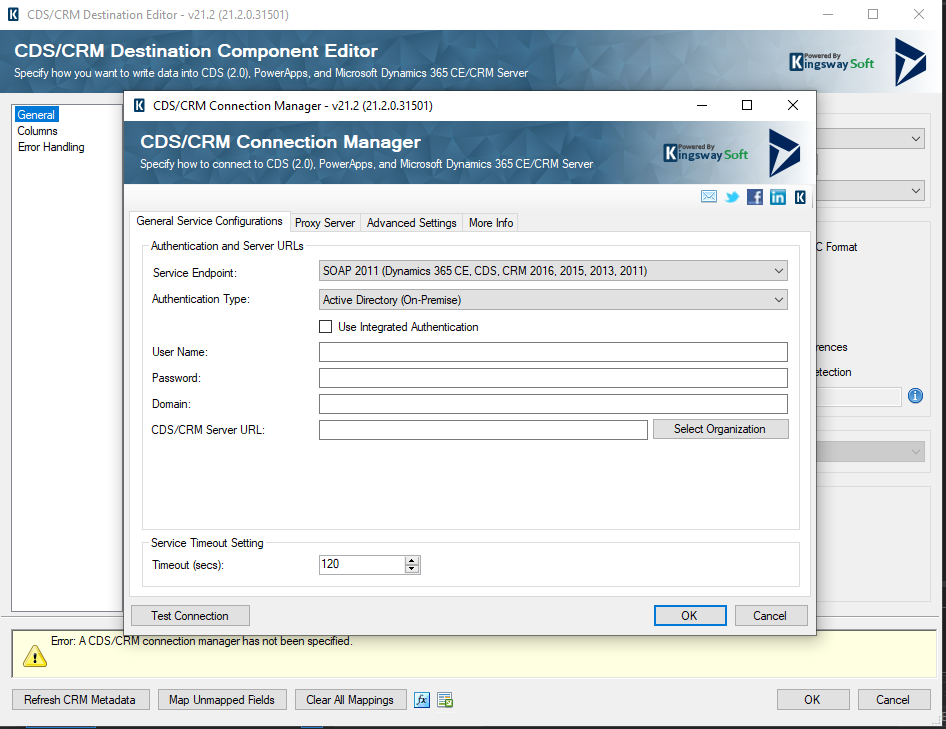Click the Facebook icon
The width and height of the screenshot is (946, 729).
point(755,197)
